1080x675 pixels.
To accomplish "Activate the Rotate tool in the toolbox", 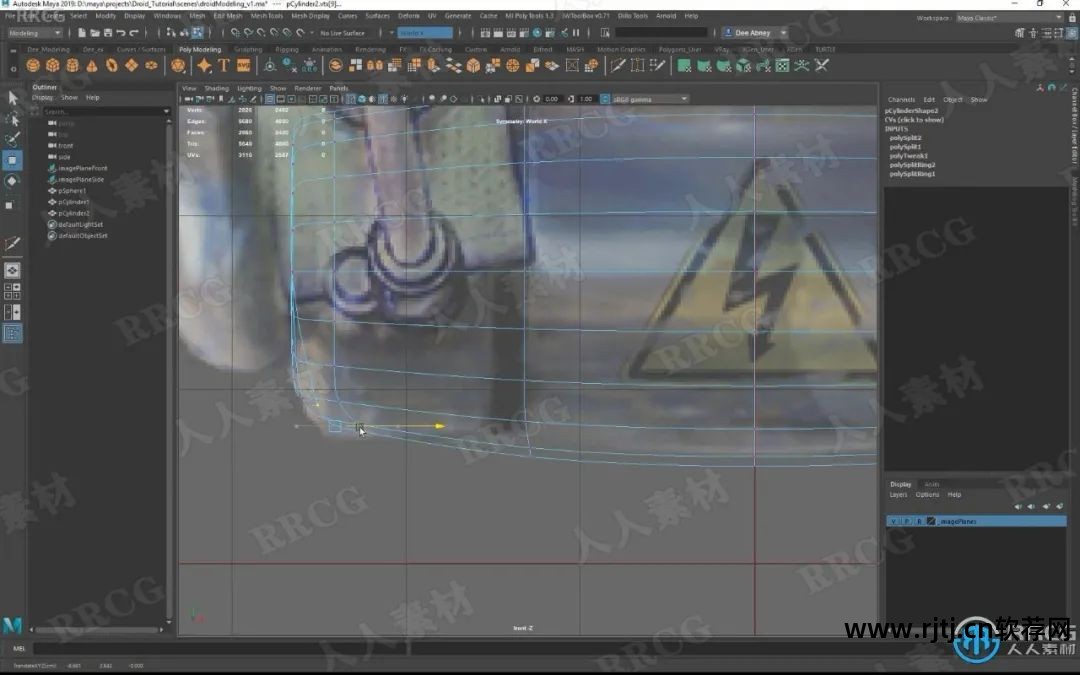I will pos(12,181).
